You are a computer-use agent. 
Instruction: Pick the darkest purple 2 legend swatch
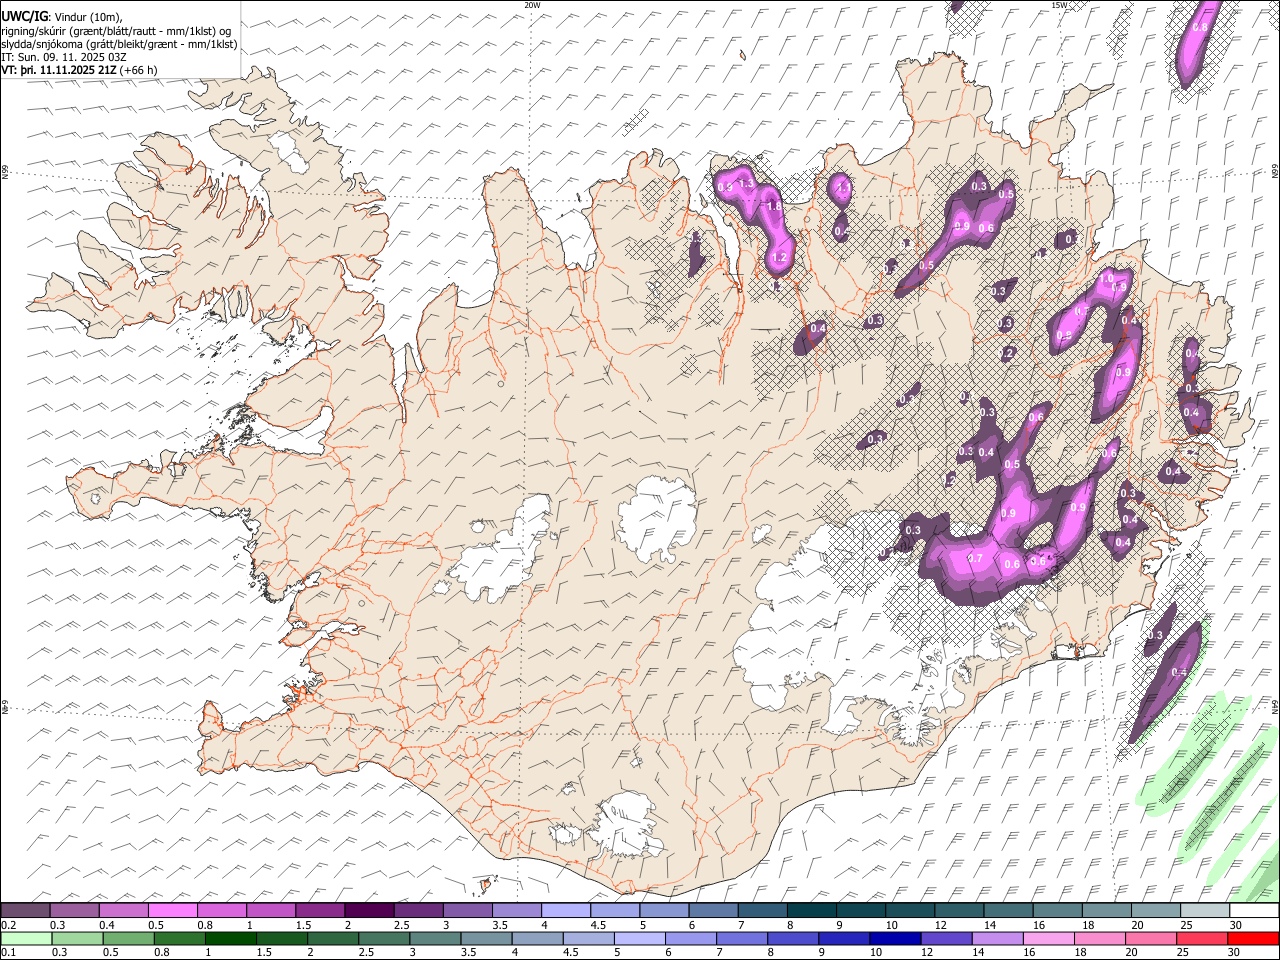(x=369, y=911)
